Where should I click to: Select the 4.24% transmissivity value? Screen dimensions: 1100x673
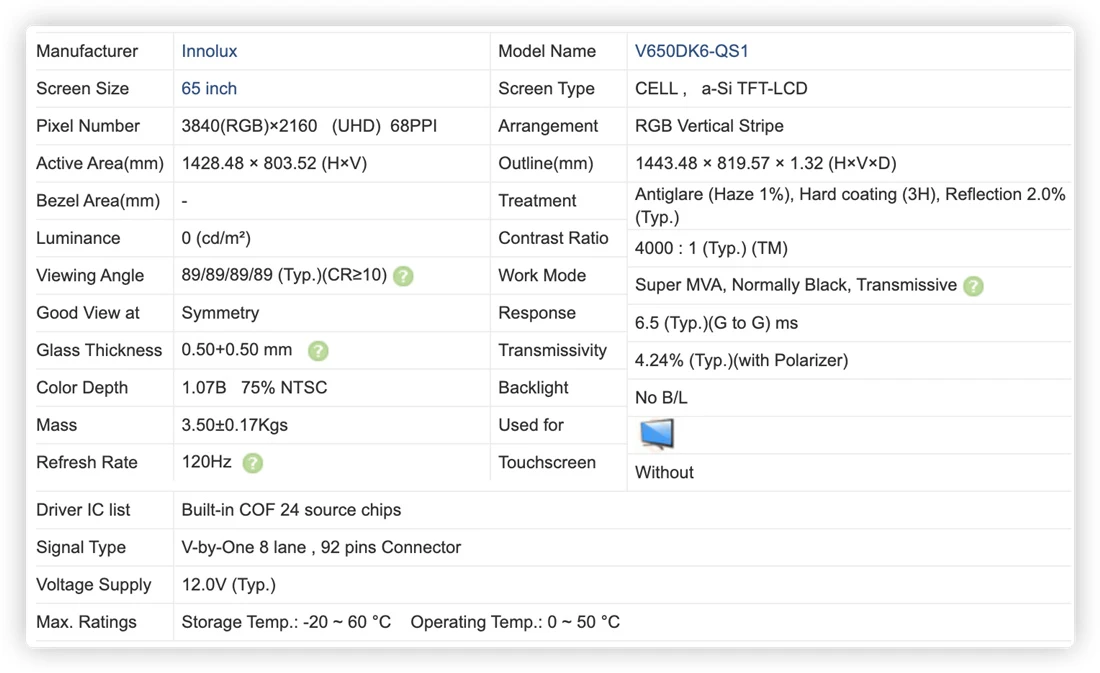pos(741,360)
